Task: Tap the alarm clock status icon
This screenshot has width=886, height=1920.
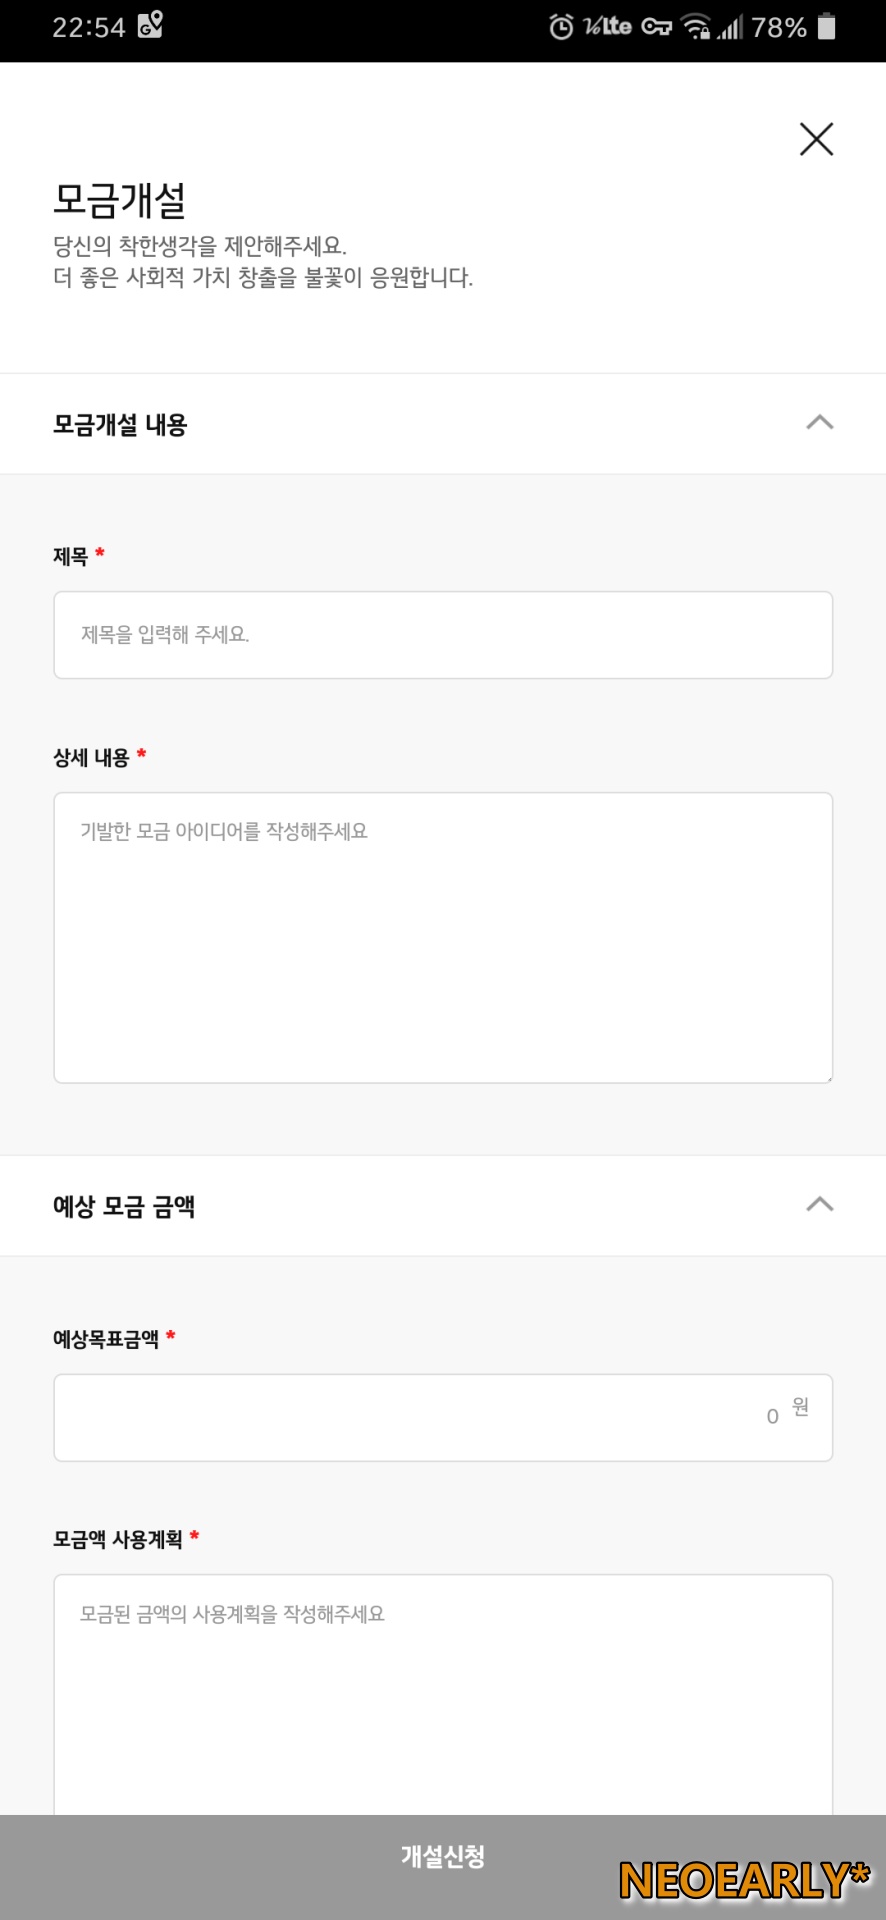Action: click(x=561, y=27)
